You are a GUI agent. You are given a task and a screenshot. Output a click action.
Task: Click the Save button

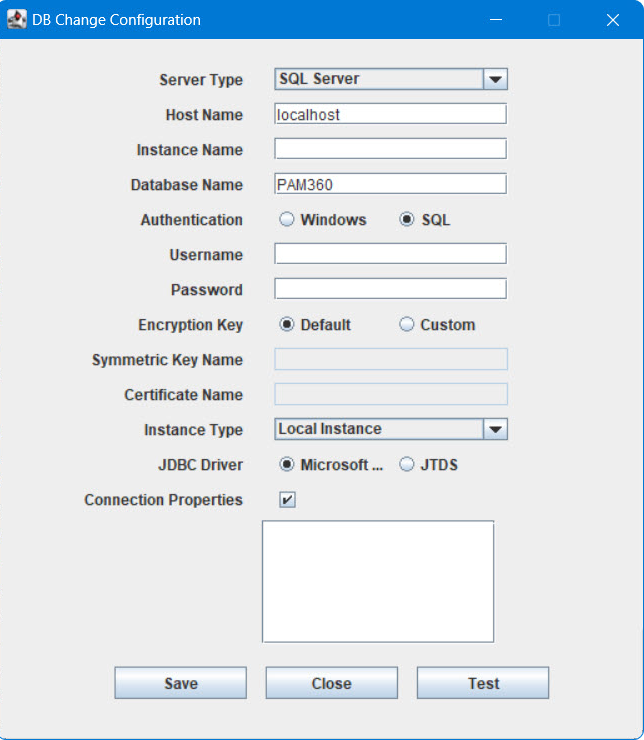click(x=181, y=683)
